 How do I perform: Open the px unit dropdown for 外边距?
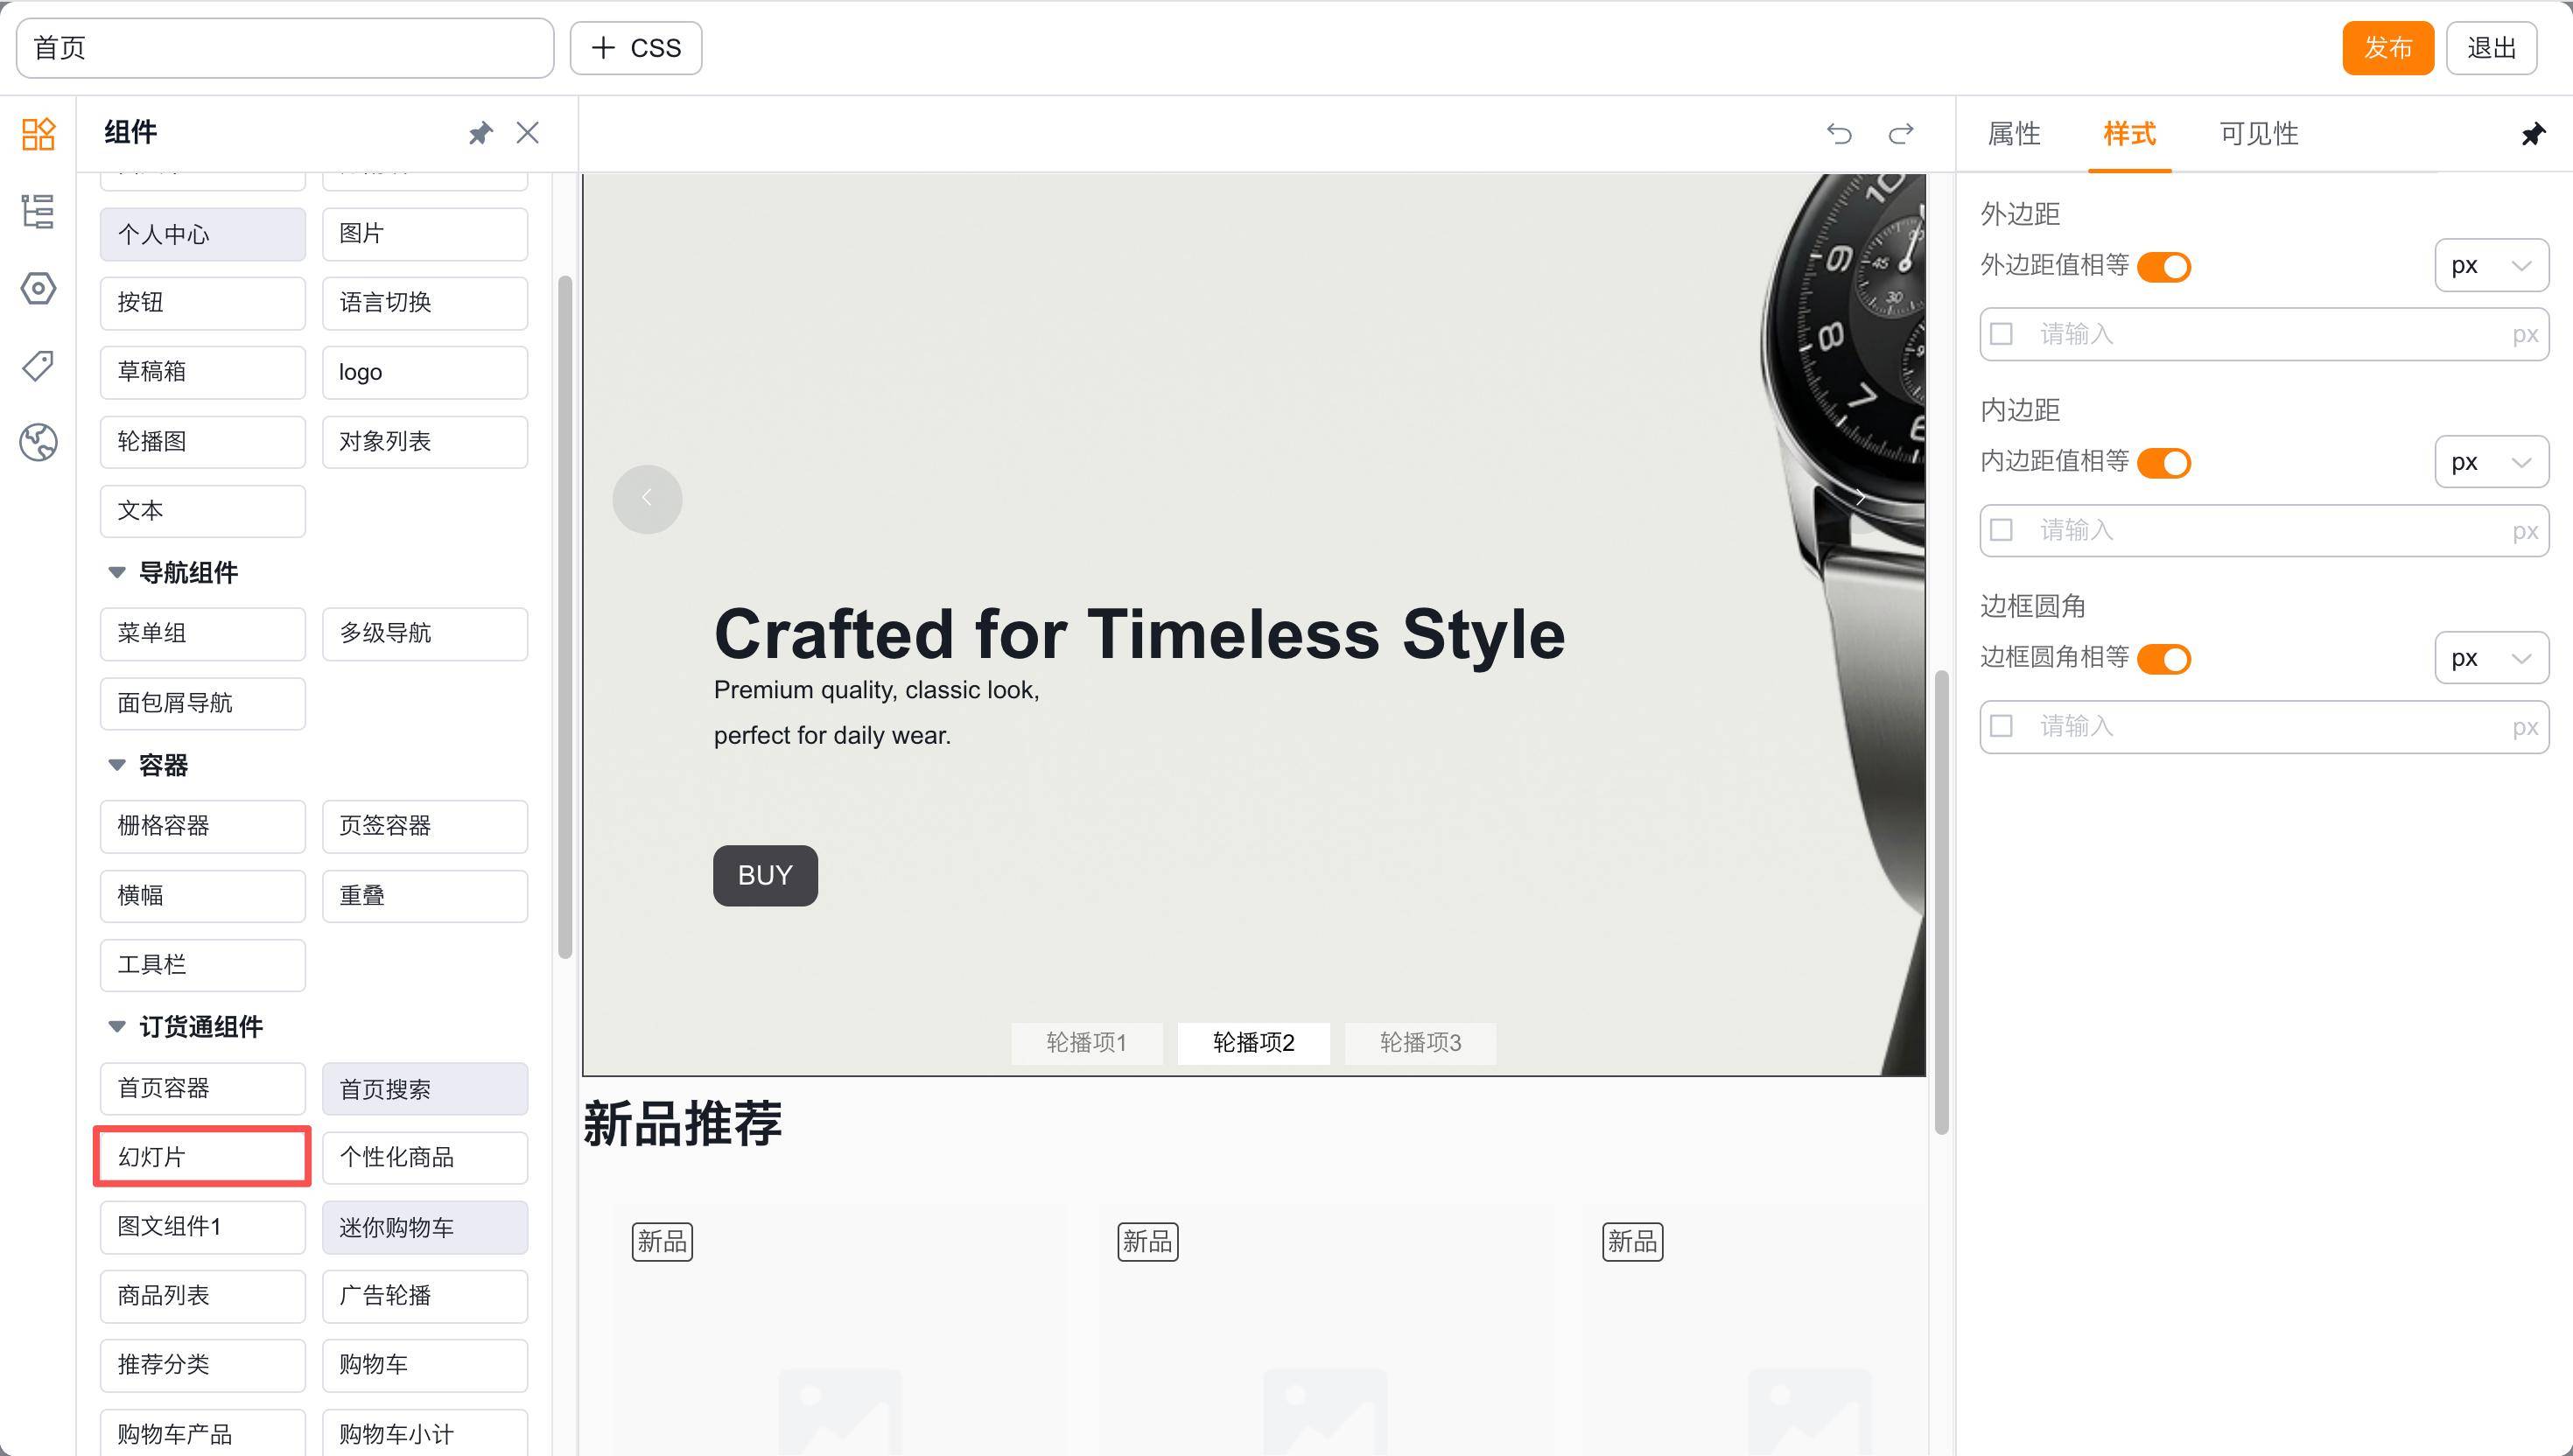point(2490,266)
